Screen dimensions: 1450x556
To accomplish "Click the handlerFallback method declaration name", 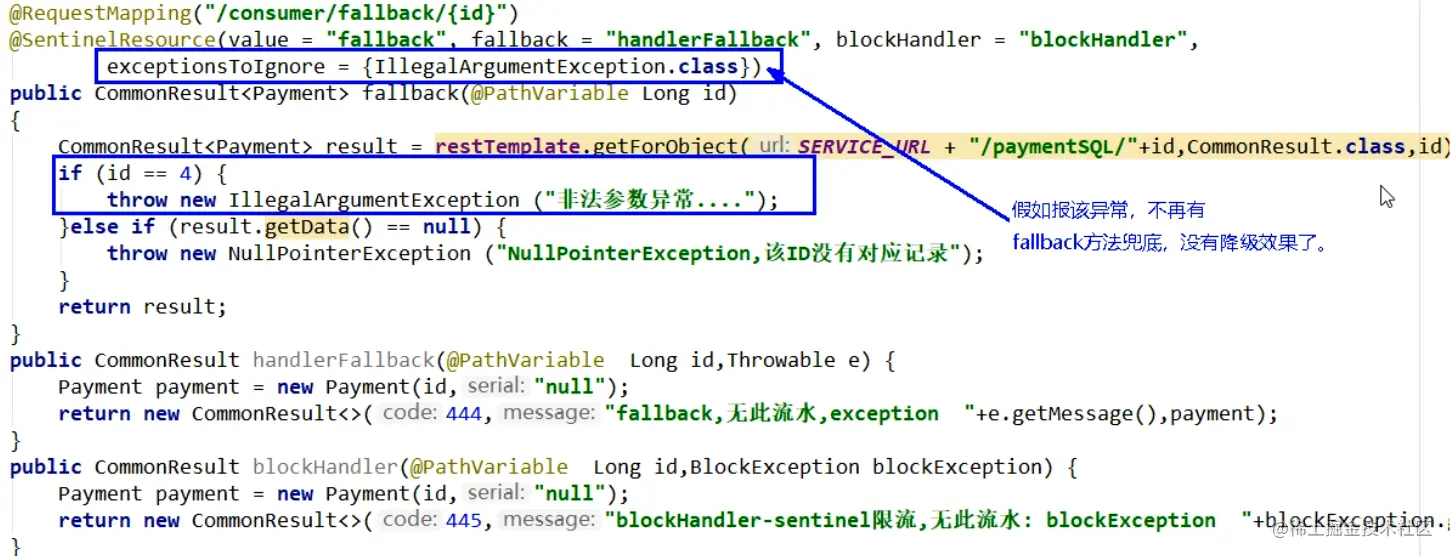I will point(343,360).
